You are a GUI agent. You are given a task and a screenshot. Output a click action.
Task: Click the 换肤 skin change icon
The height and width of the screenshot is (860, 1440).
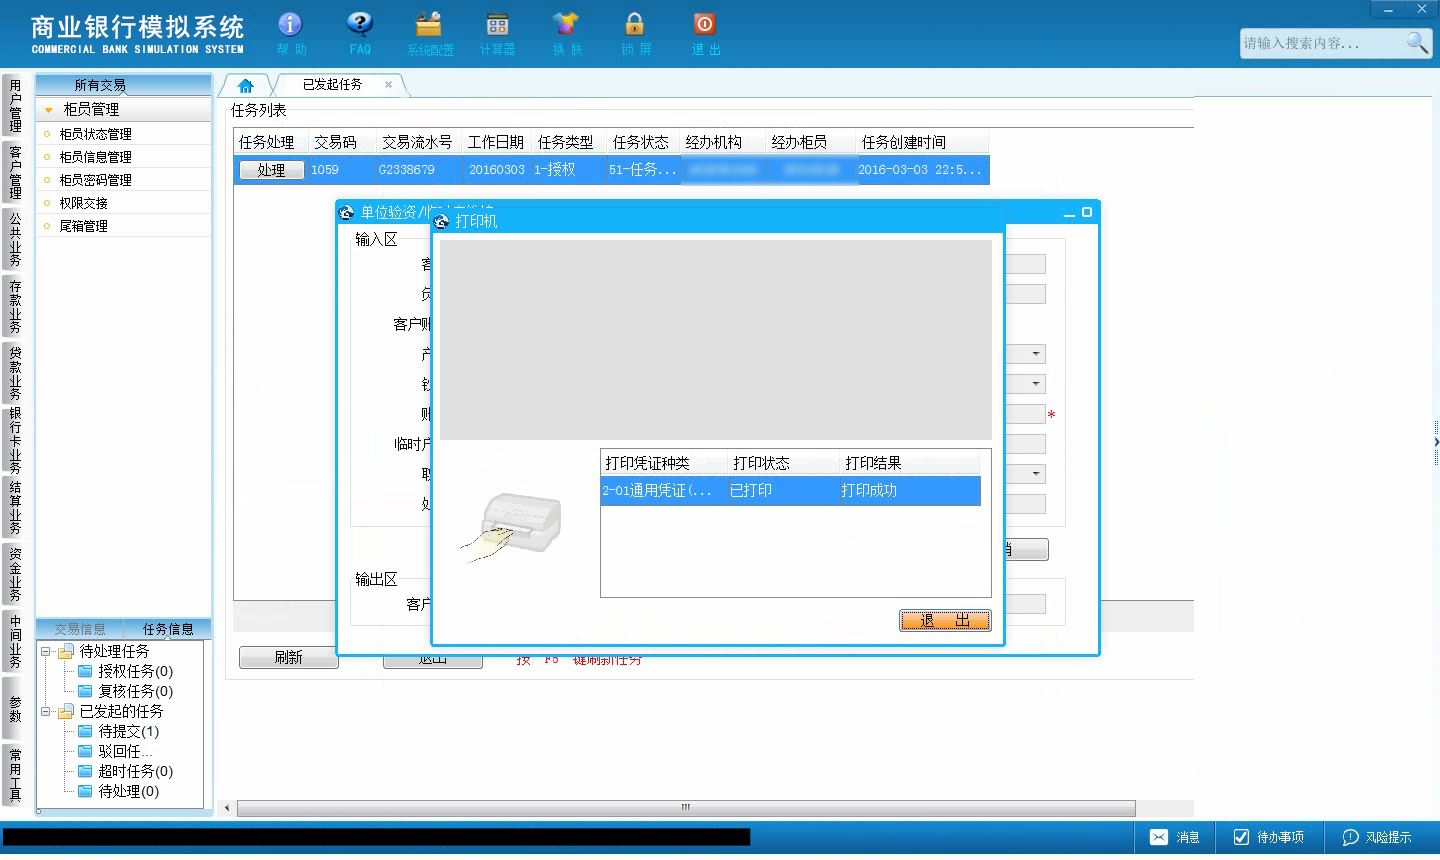pos(566,33)
